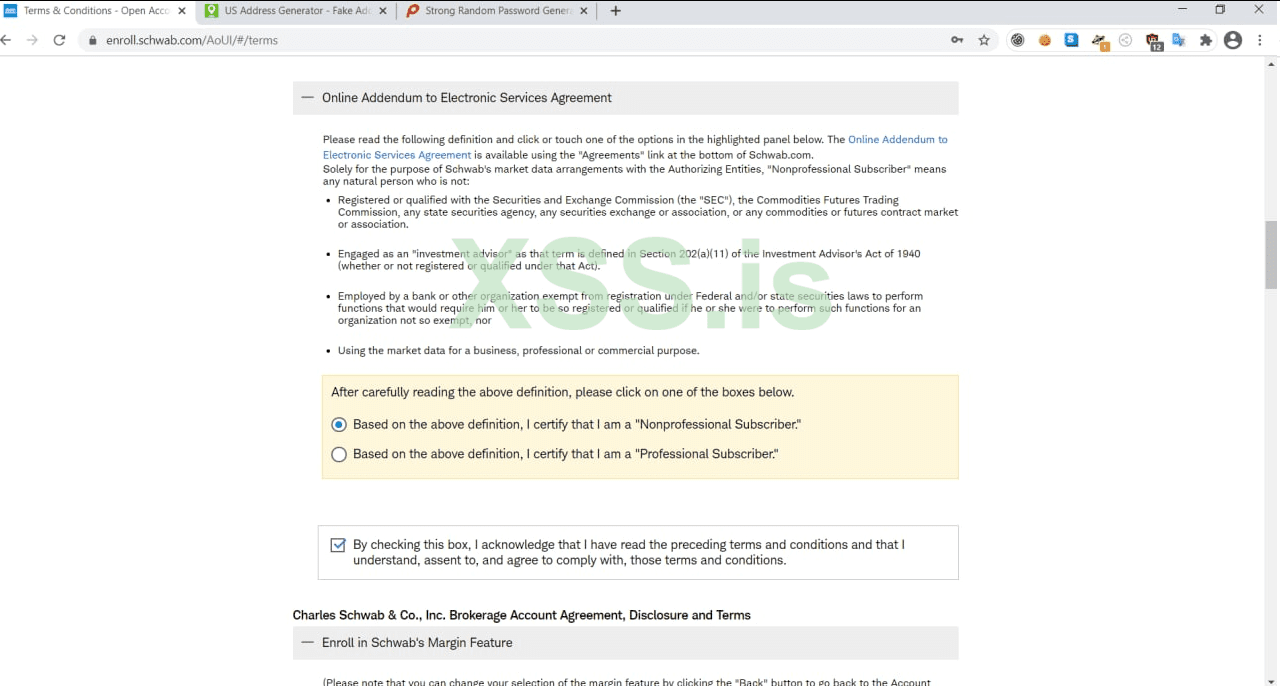Open the blue S extension
Viewport: 1280px width, 686px height.
(x=1072, y=40)
